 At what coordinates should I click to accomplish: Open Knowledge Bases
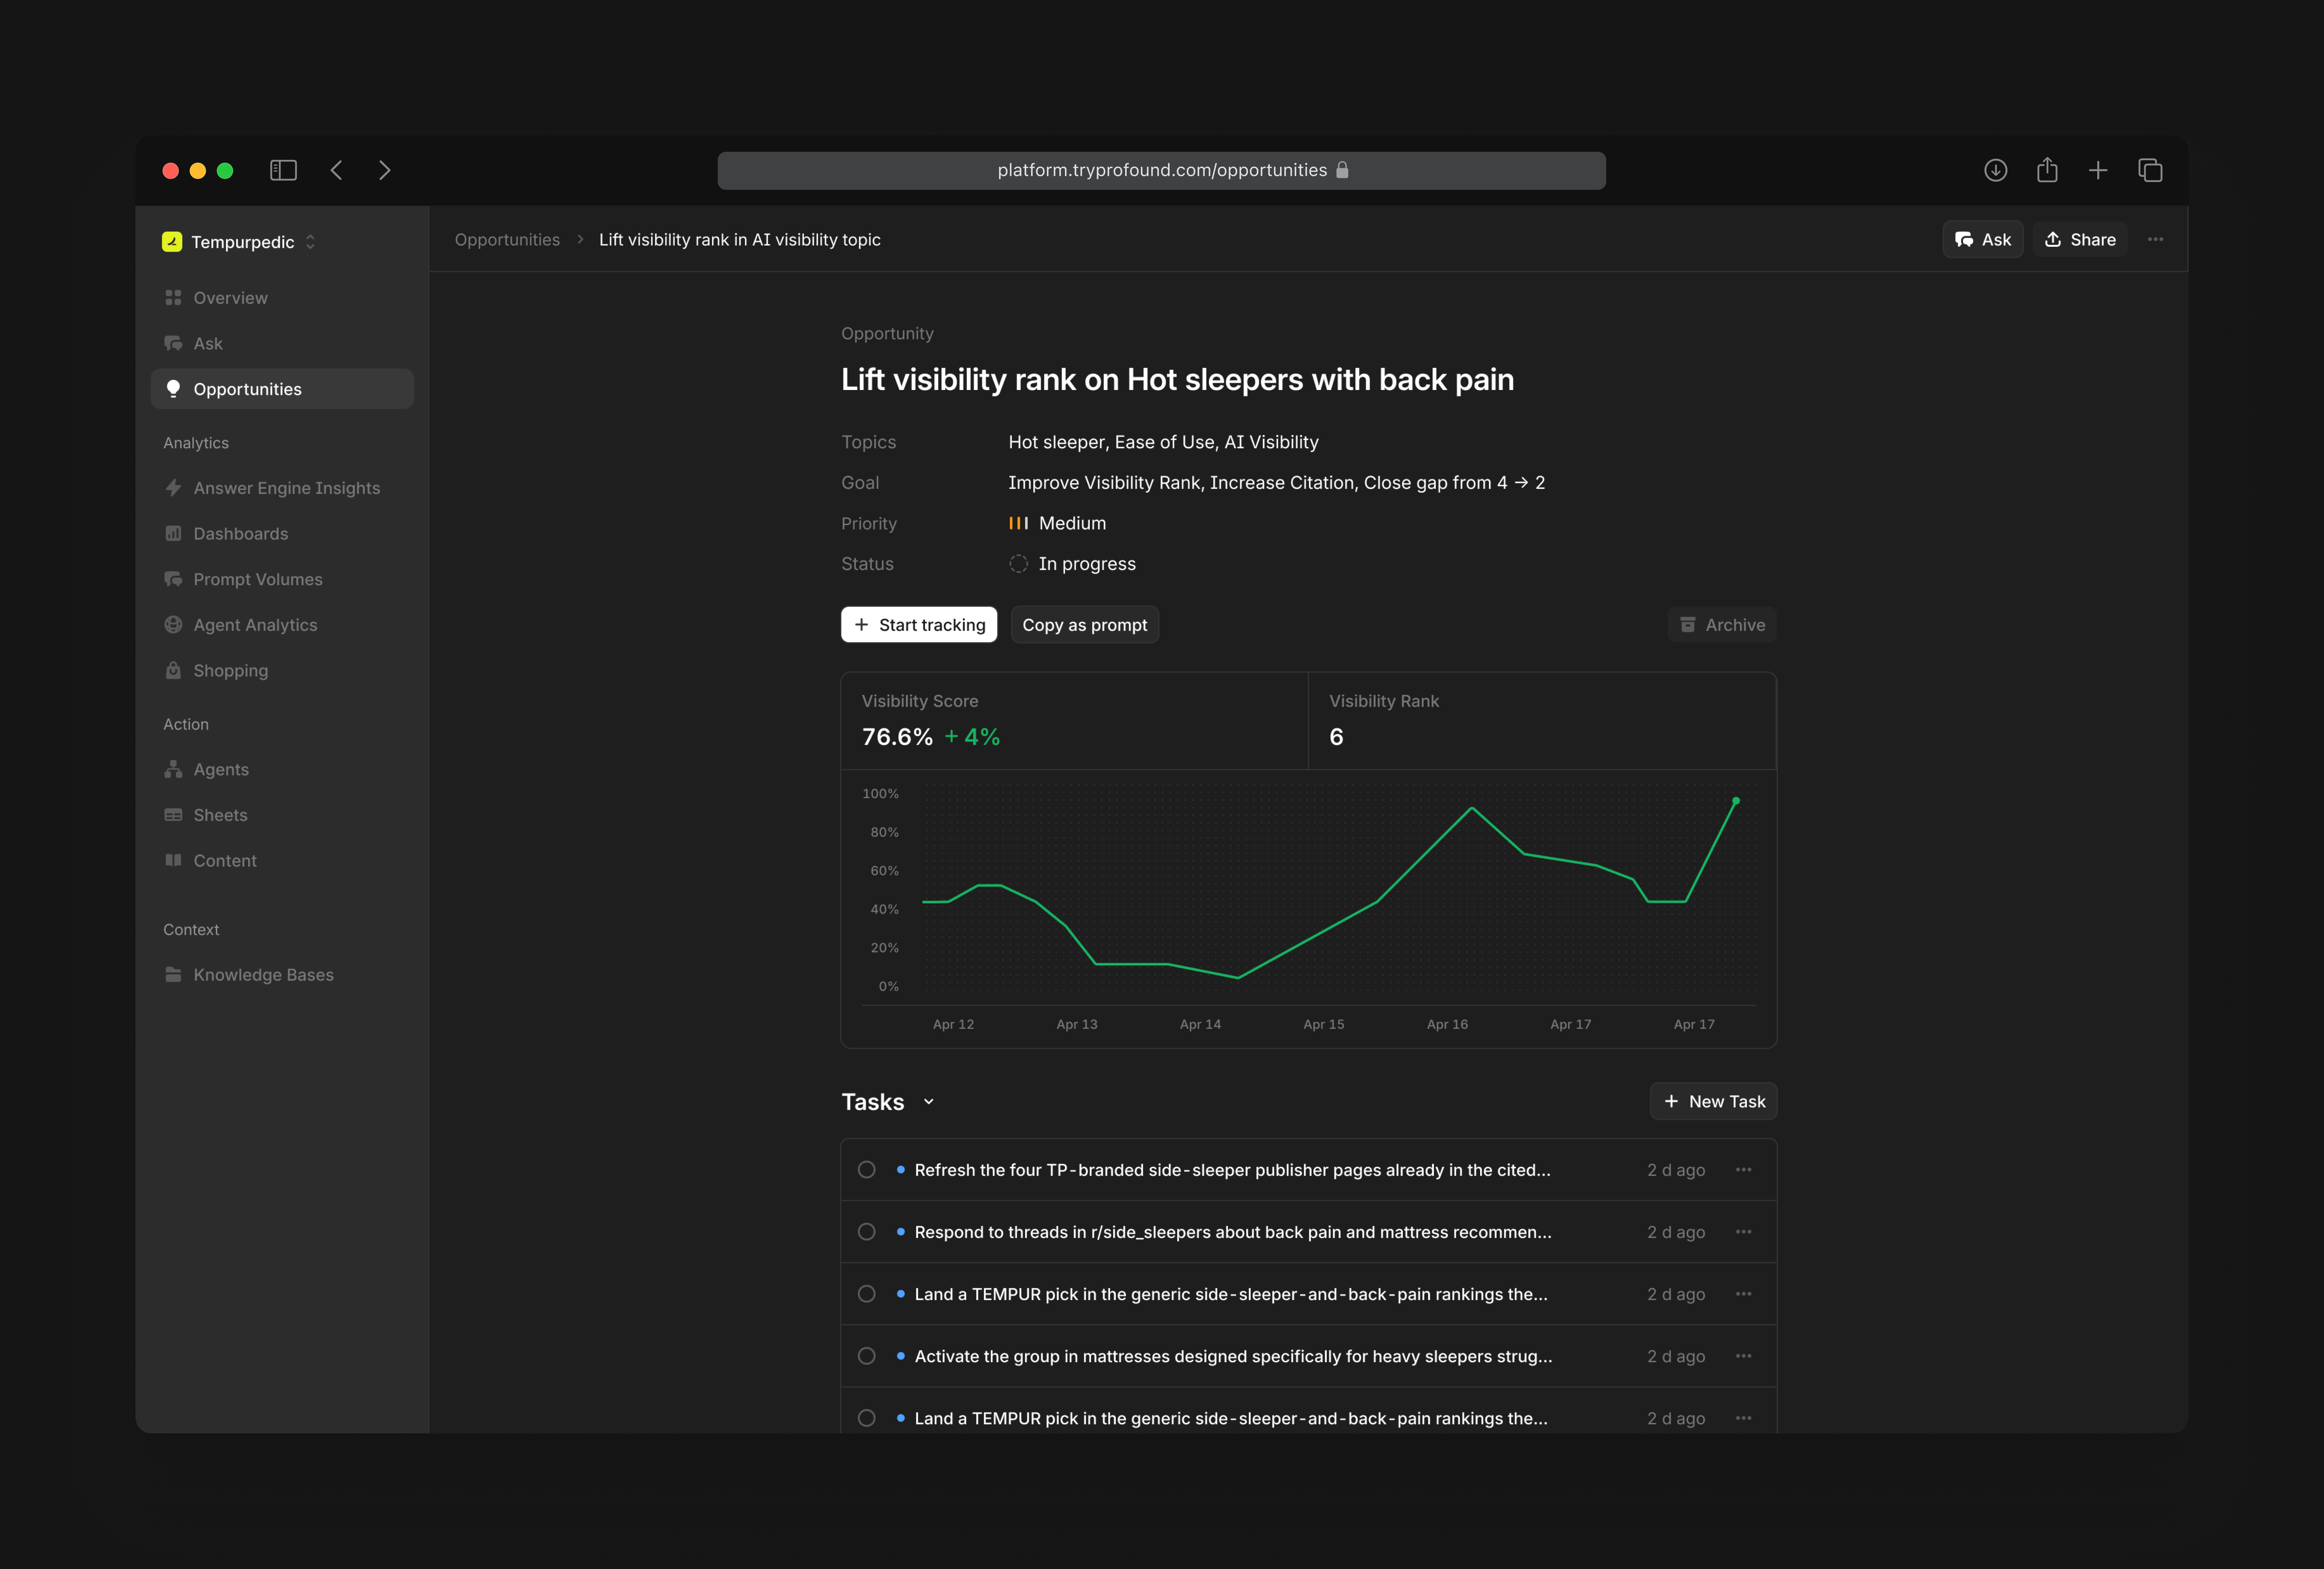(282, 975)
